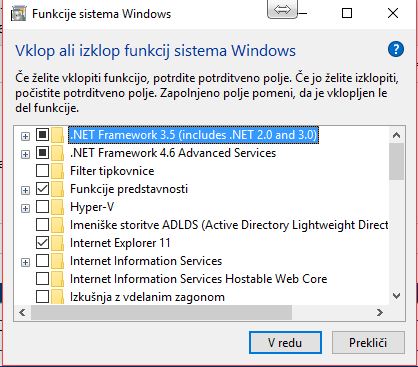Image resolution: width=418 pixels, height=367 pixels.
Task: Confirm with the V redu button
Action: point(285,343)
